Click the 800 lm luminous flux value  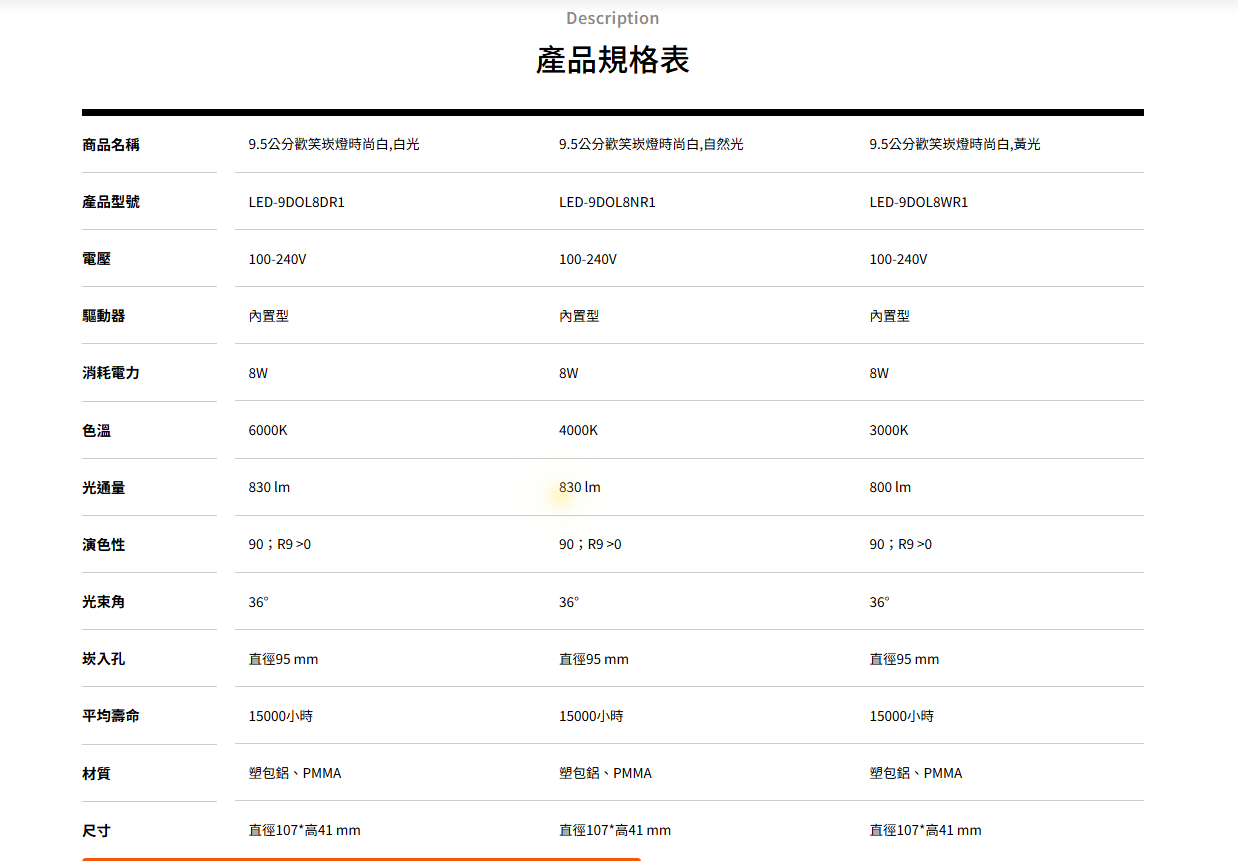890,487
